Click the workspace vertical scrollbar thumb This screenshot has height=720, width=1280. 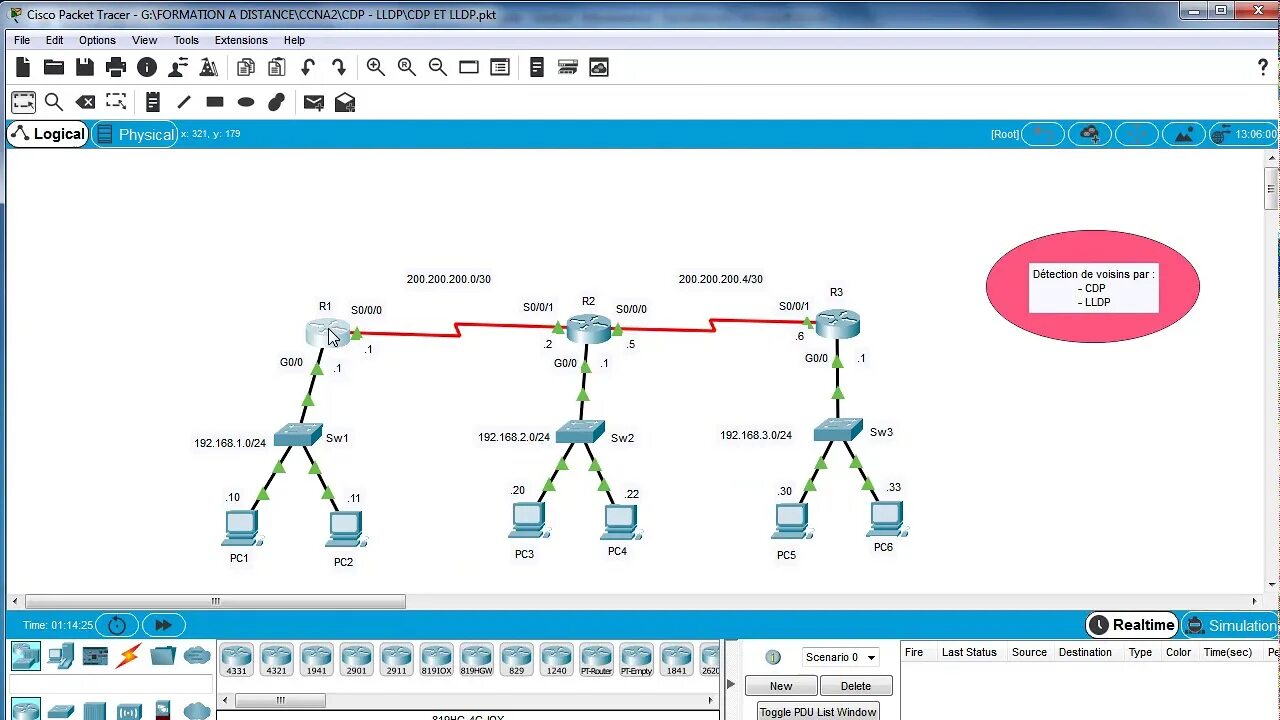pyautogui.click(x=1271, y=188)
